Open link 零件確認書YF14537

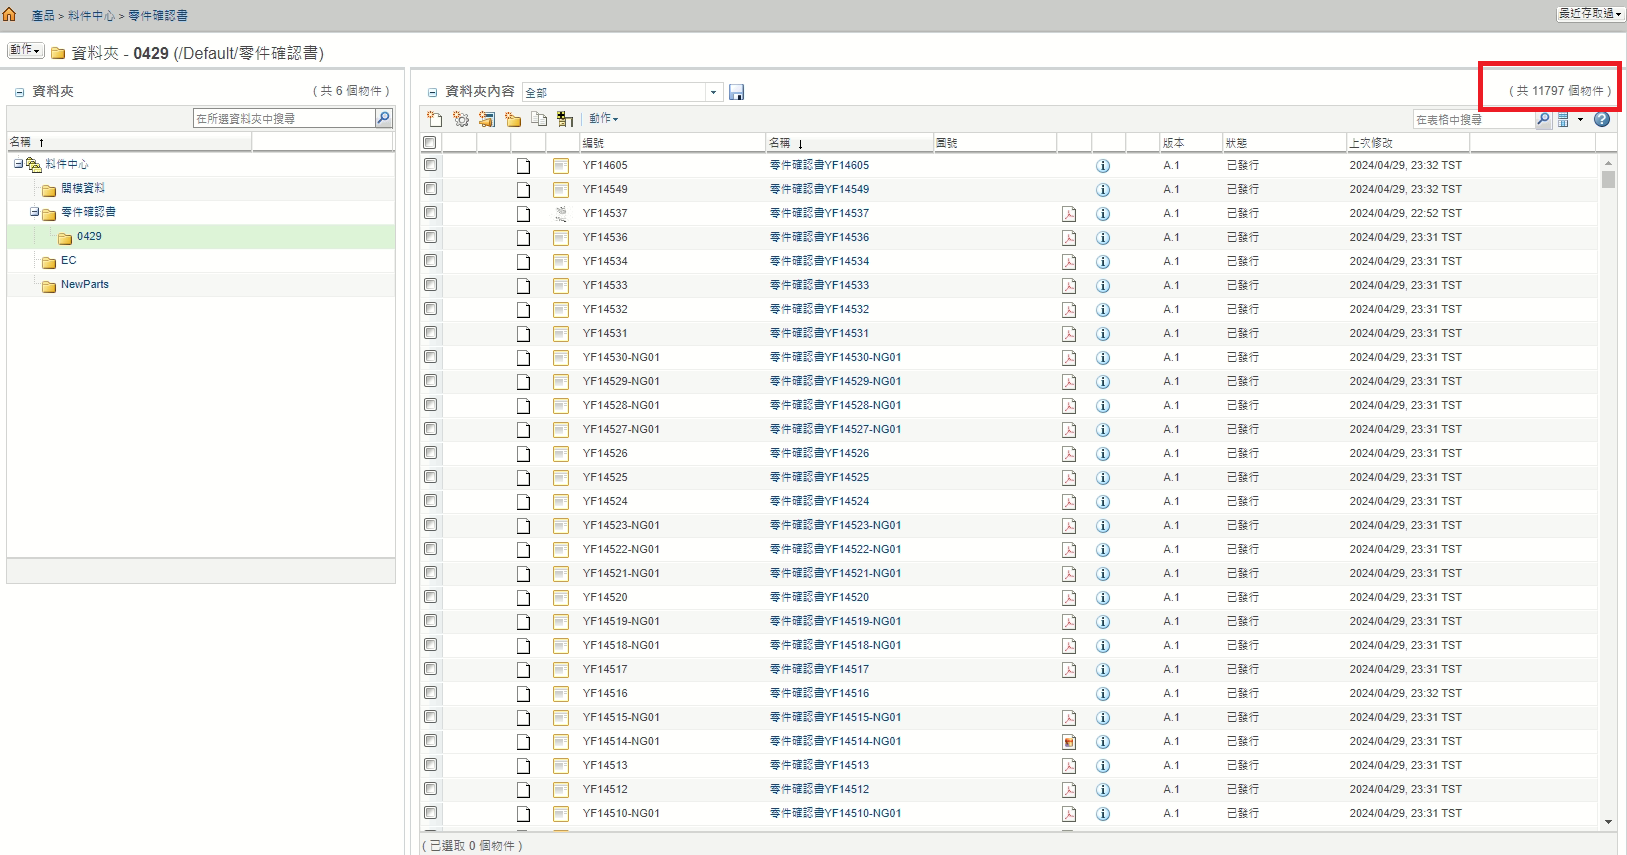819,213
